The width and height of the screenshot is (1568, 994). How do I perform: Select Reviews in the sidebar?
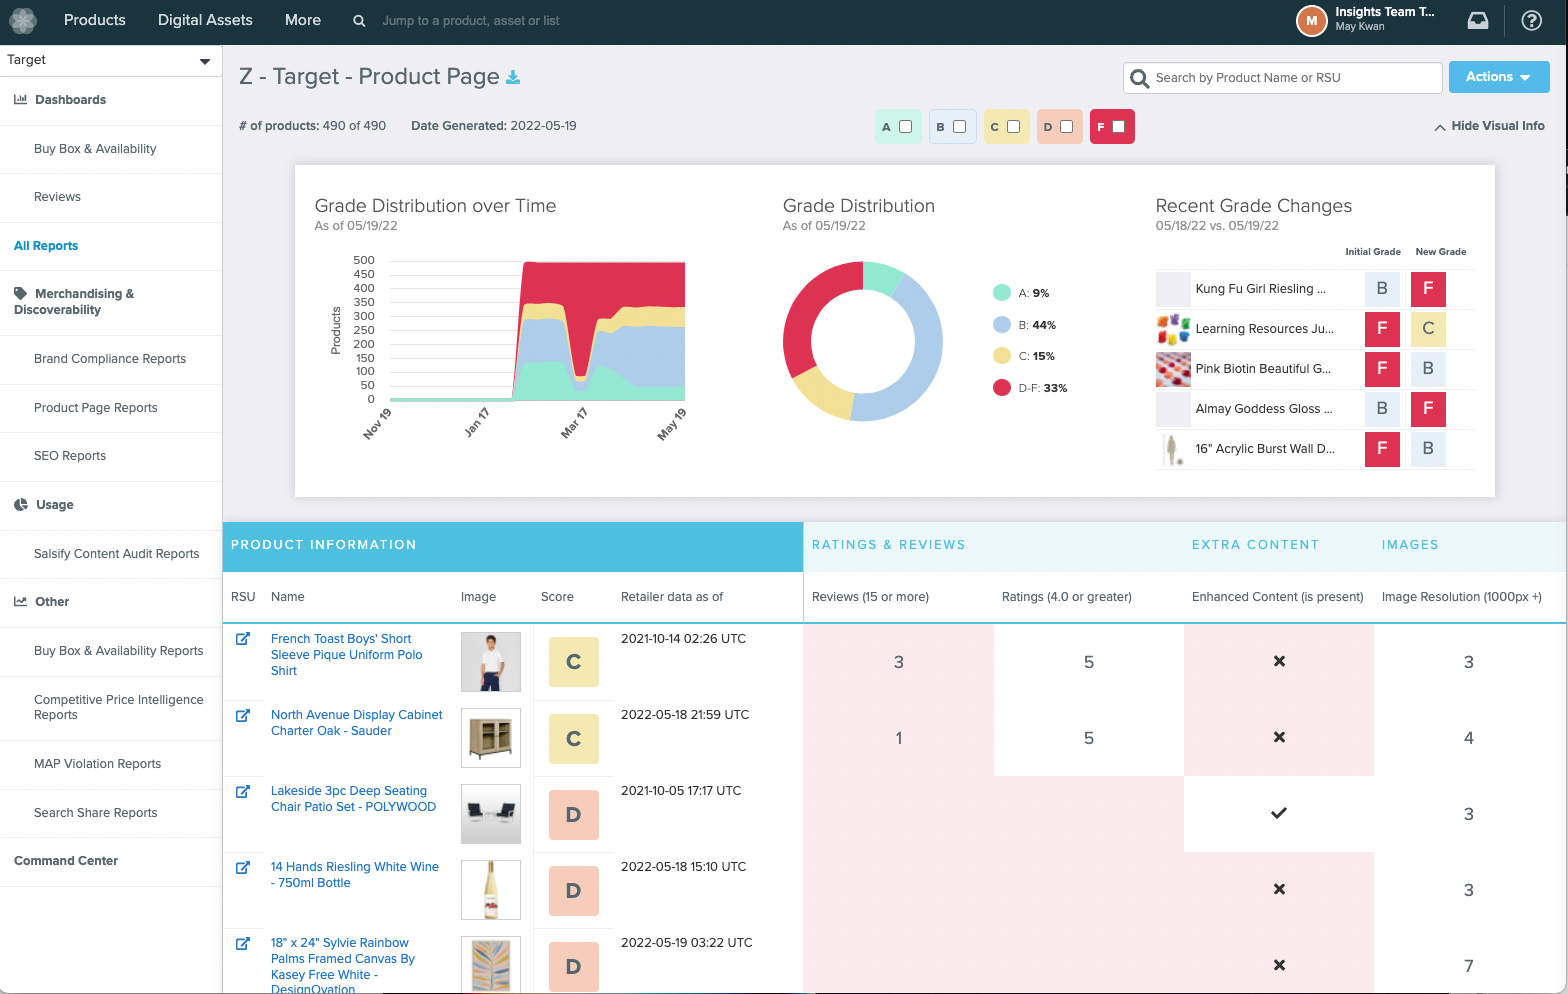pos(57,197)
